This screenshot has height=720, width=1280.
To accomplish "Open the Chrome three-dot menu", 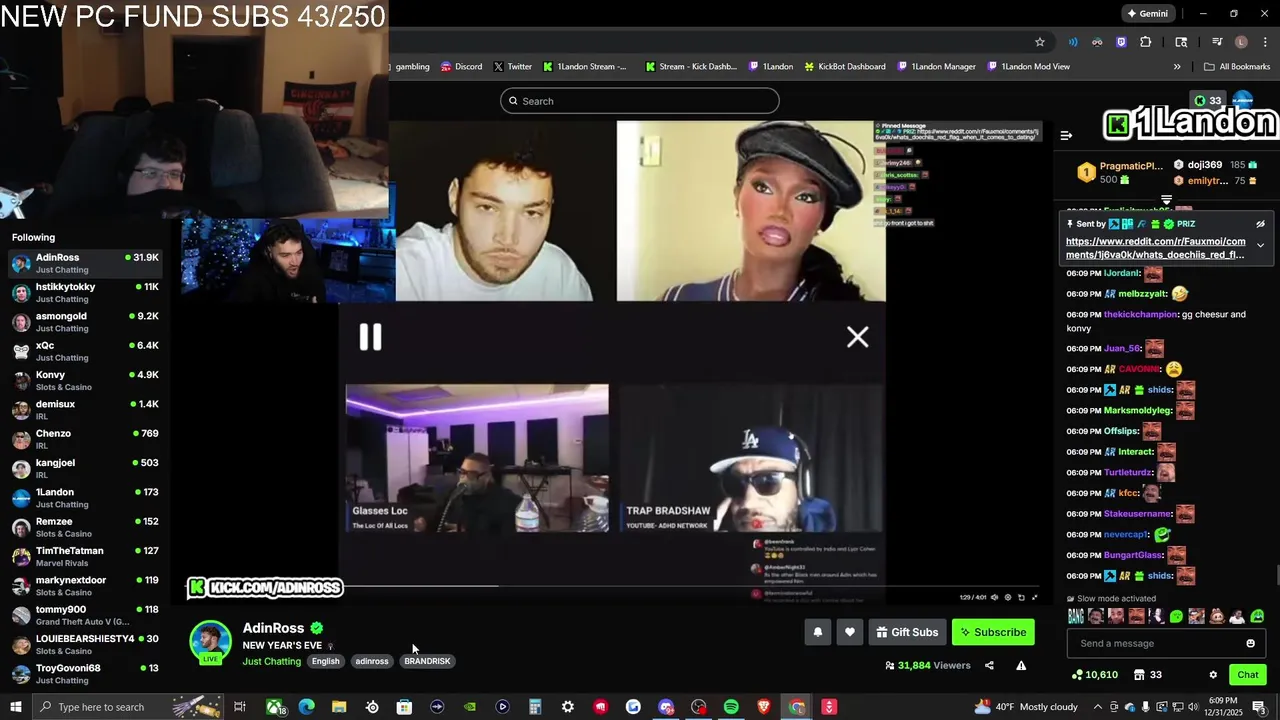I will (1265, 42).
